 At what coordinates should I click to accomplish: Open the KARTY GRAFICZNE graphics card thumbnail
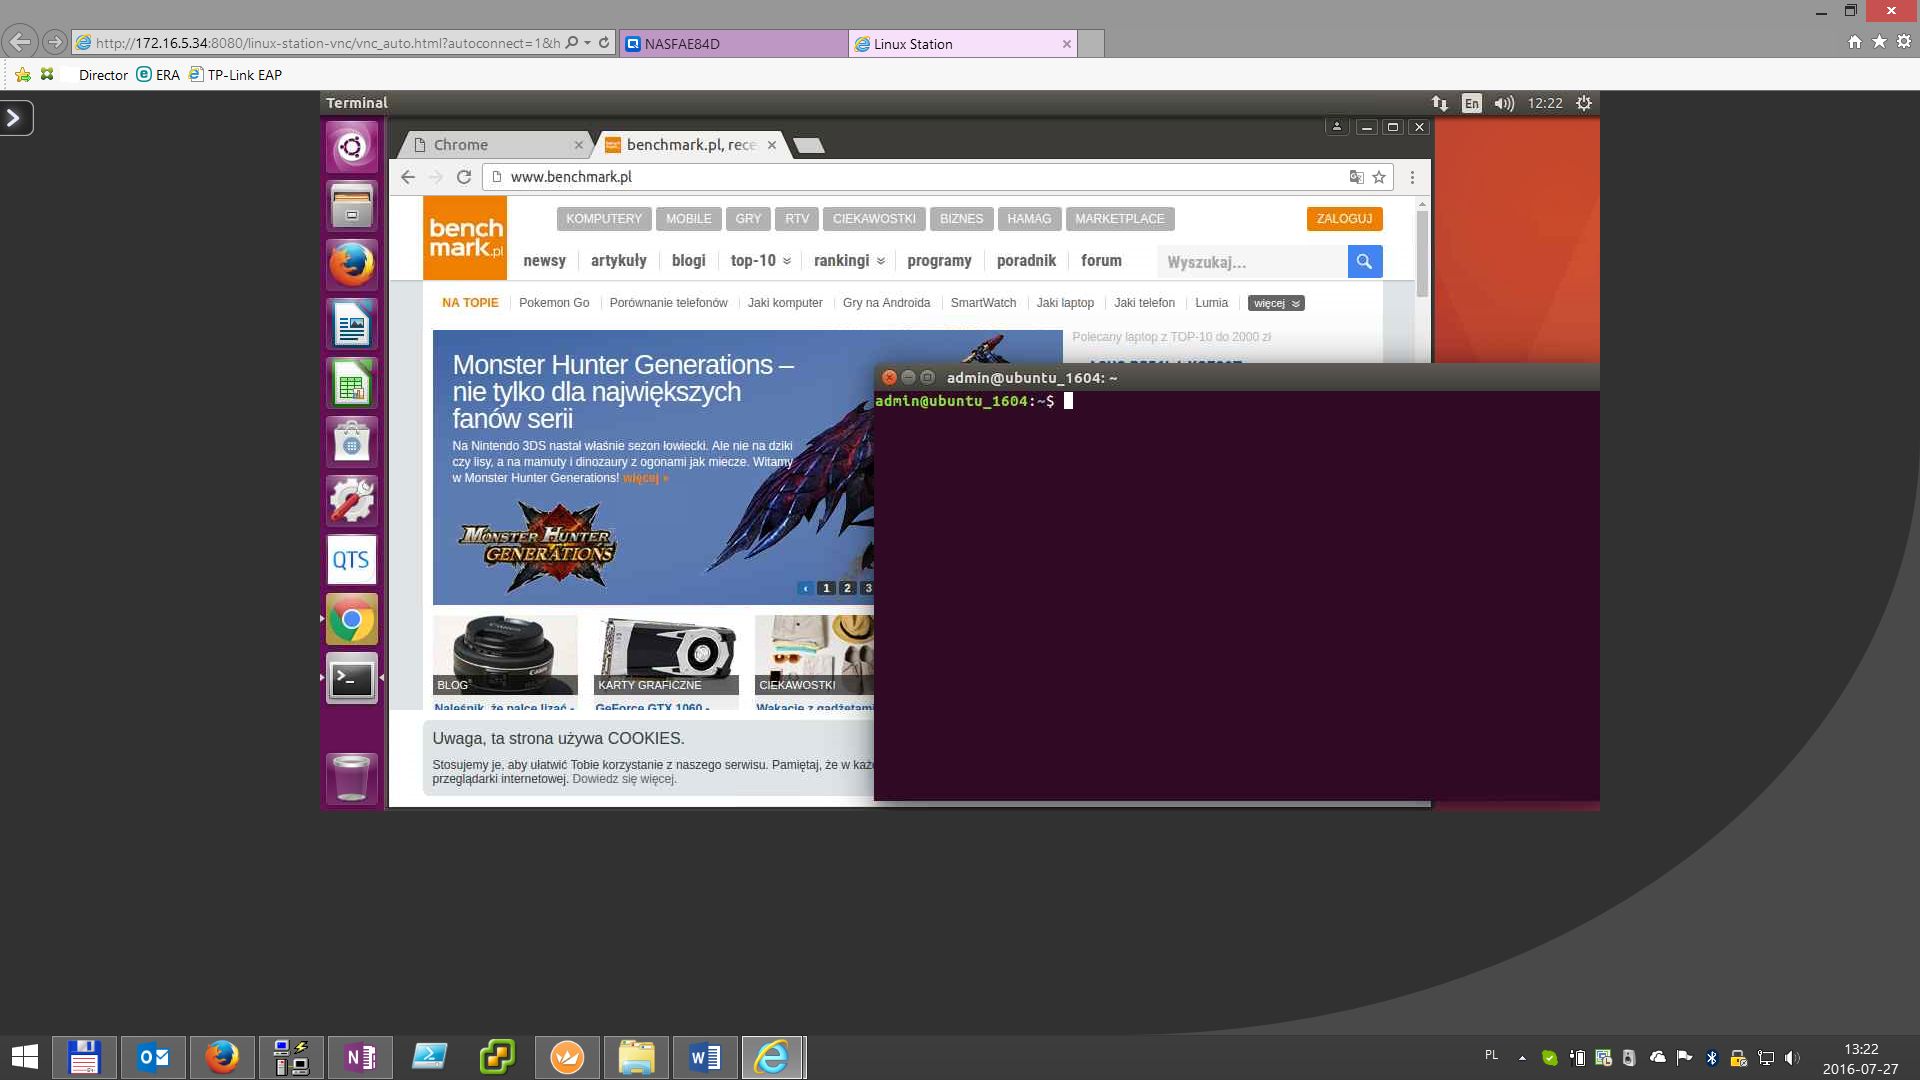666,655
